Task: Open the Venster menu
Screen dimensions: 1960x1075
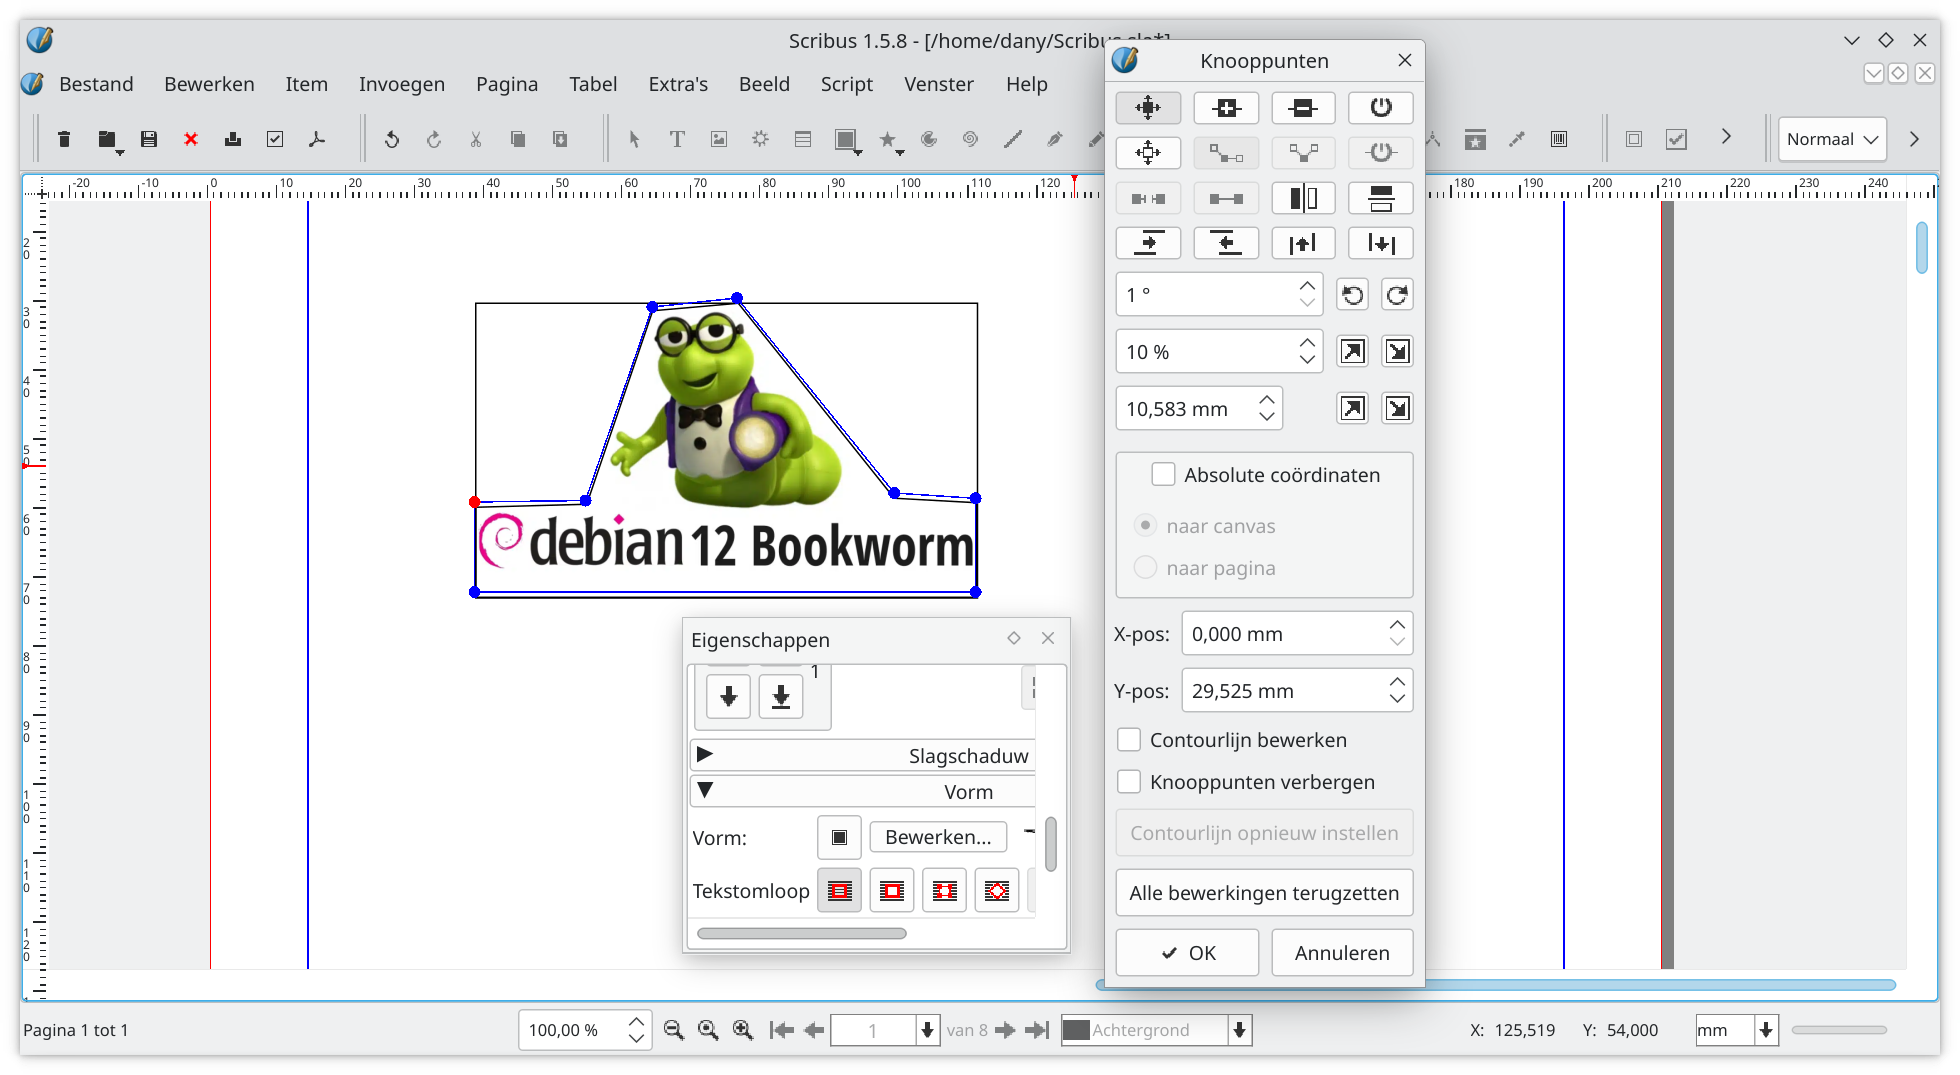Action: coord(939,84)
